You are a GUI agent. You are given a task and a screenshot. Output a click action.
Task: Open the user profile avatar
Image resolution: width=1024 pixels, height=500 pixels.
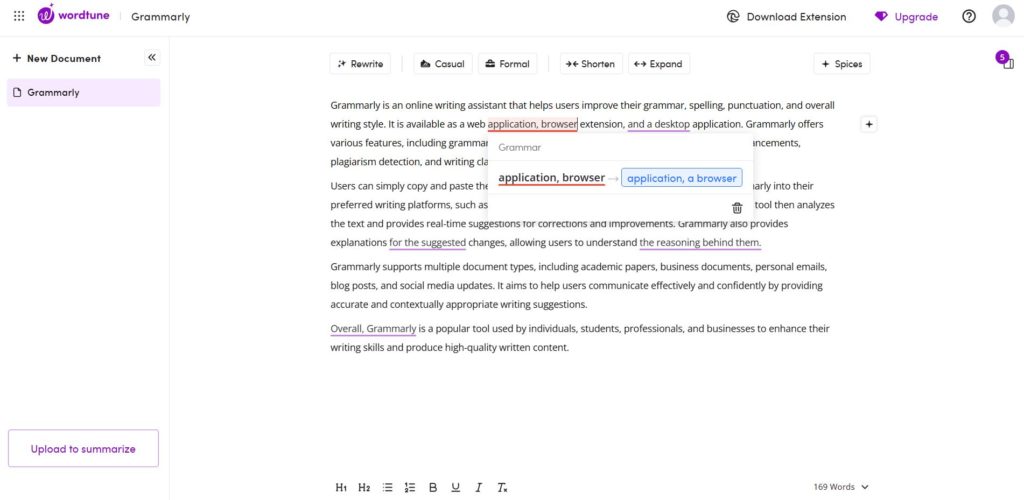[x=1003, y=16]
